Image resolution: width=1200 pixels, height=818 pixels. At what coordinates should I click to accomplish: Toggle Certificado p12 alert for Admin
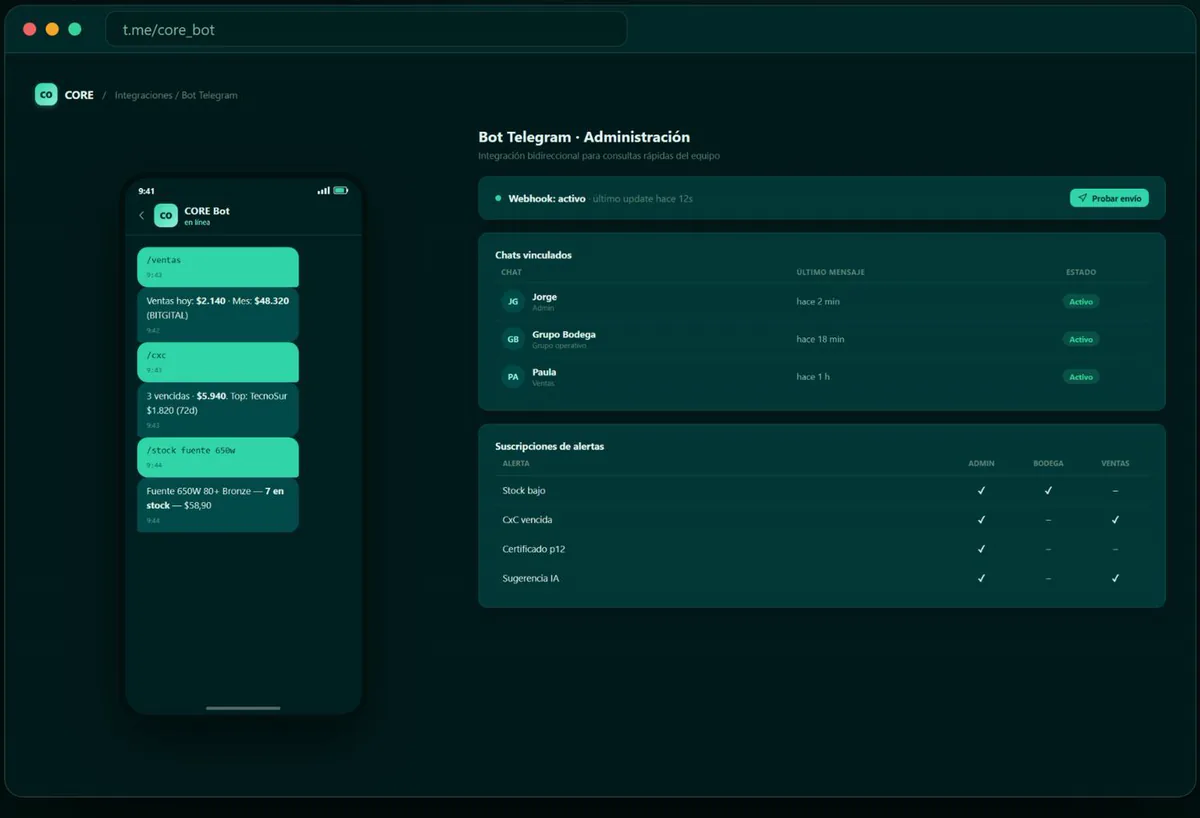pos(981,549)
